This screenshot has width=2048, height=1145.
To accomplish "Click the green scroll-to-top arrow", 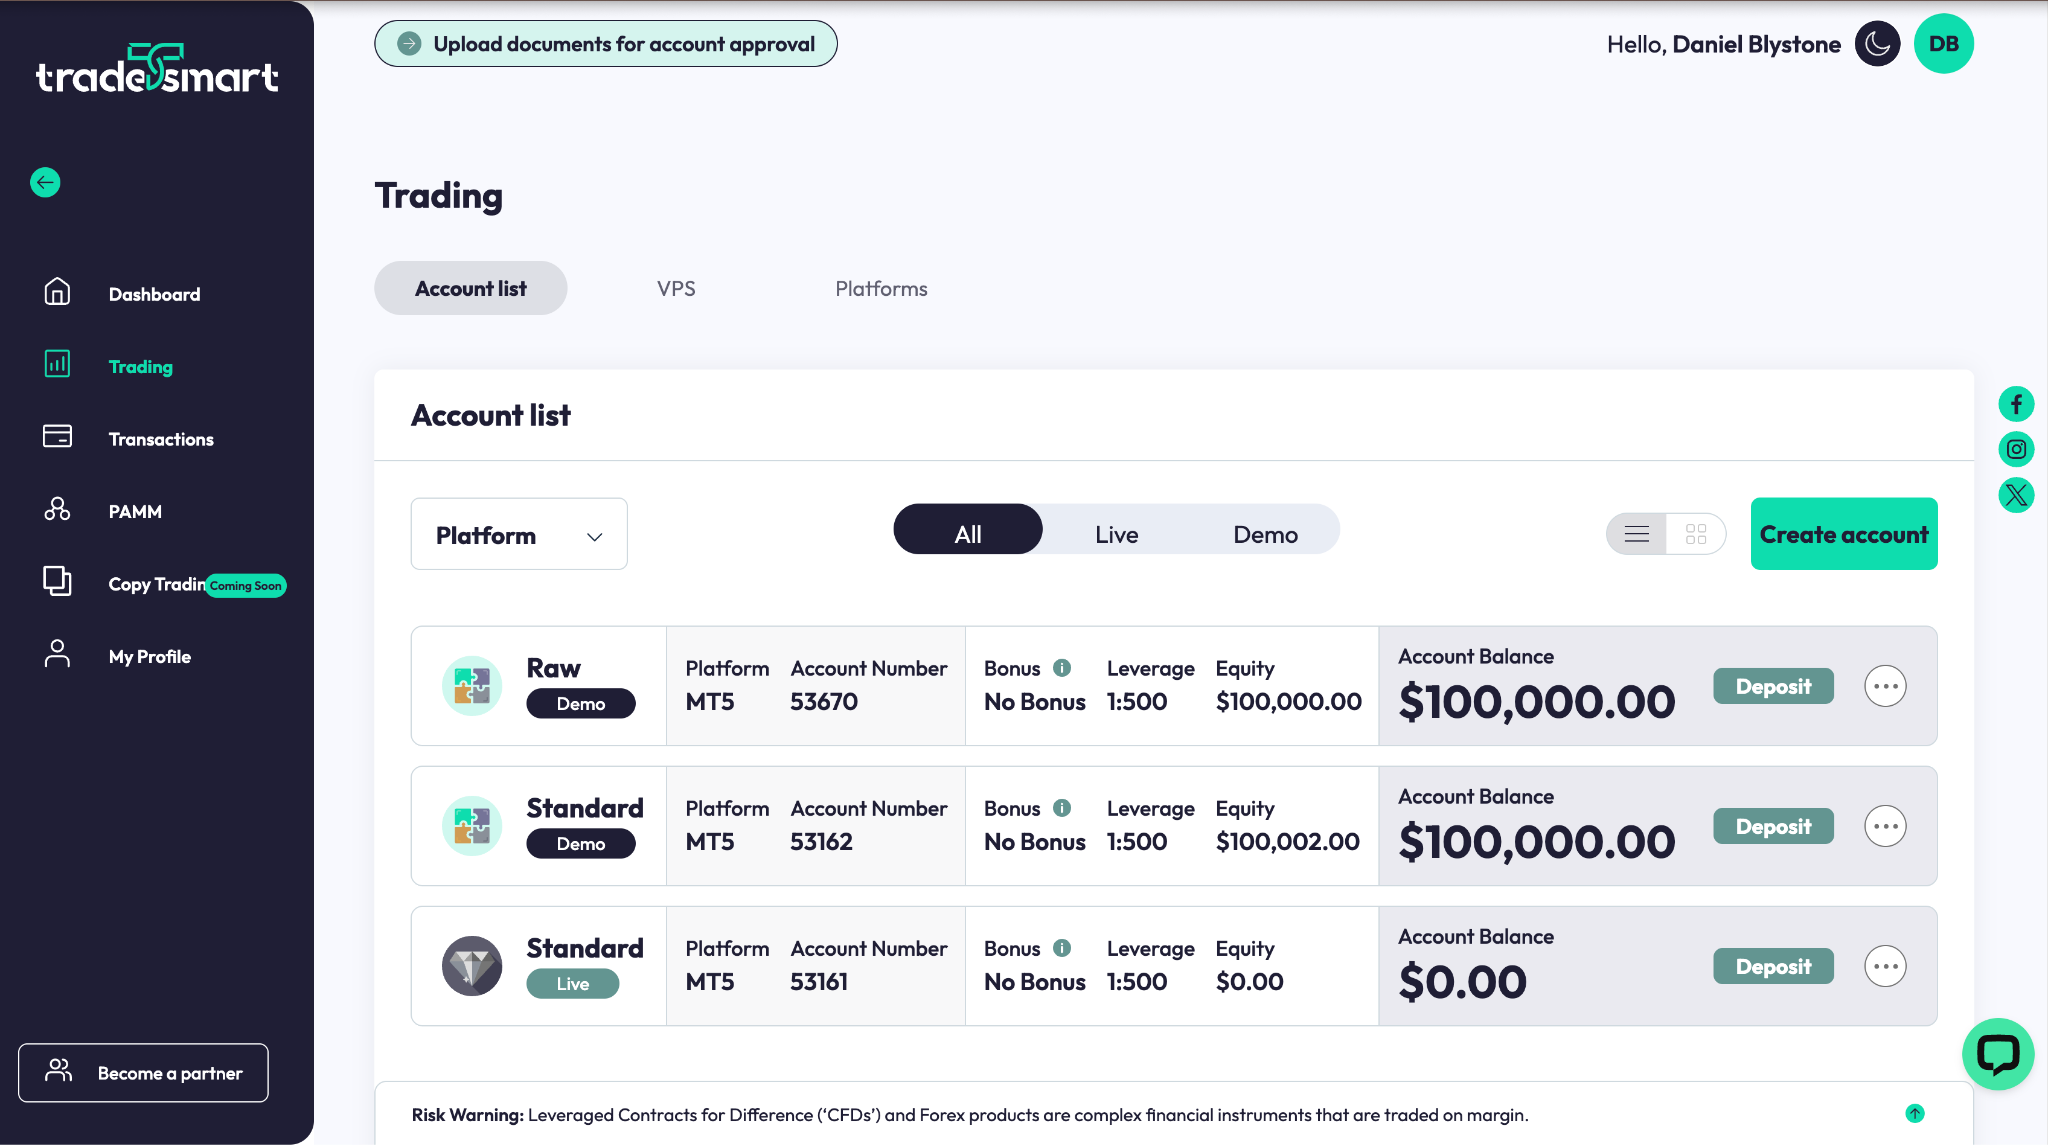I will point(1915,1113).
